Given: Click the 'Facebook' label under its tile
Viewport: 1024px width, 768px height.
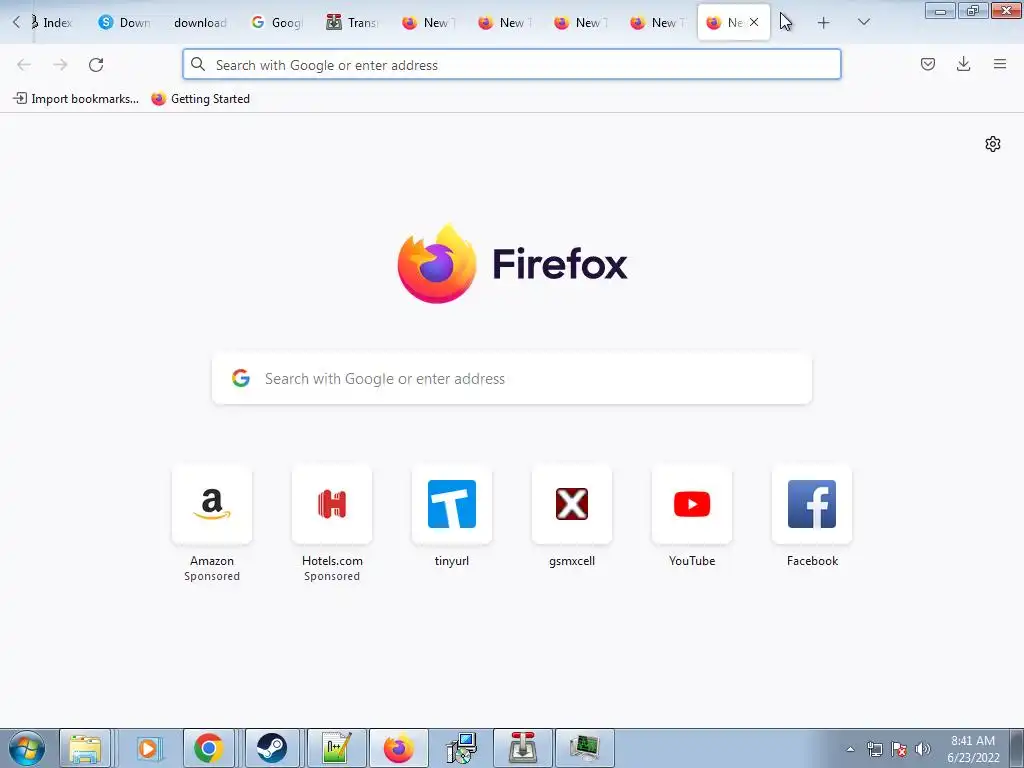Looking at the screenshot, I should pyautogui.click(x=812, y=561).
